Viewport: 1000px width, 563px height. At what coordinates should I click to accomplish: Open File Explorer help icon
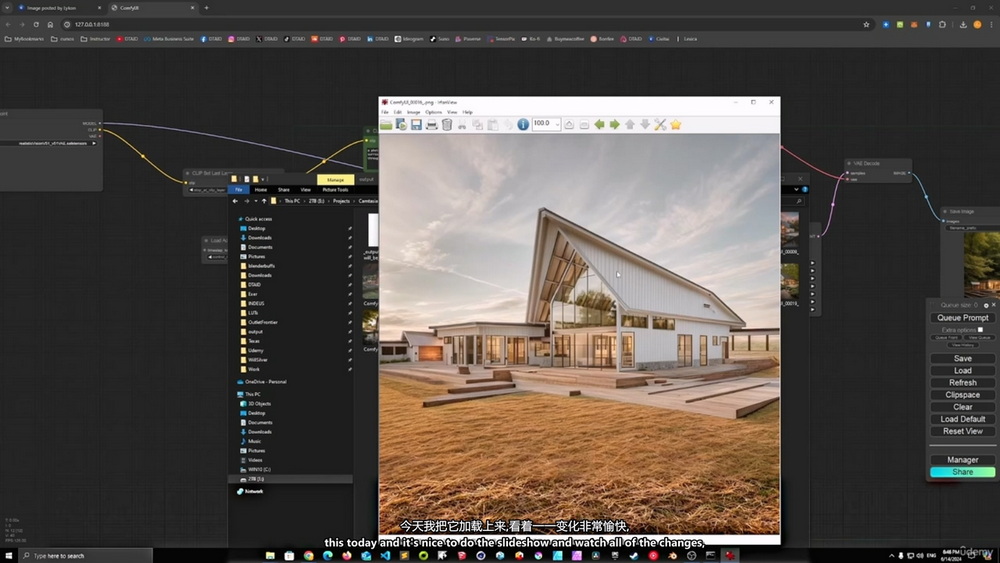tap(805, 189)
